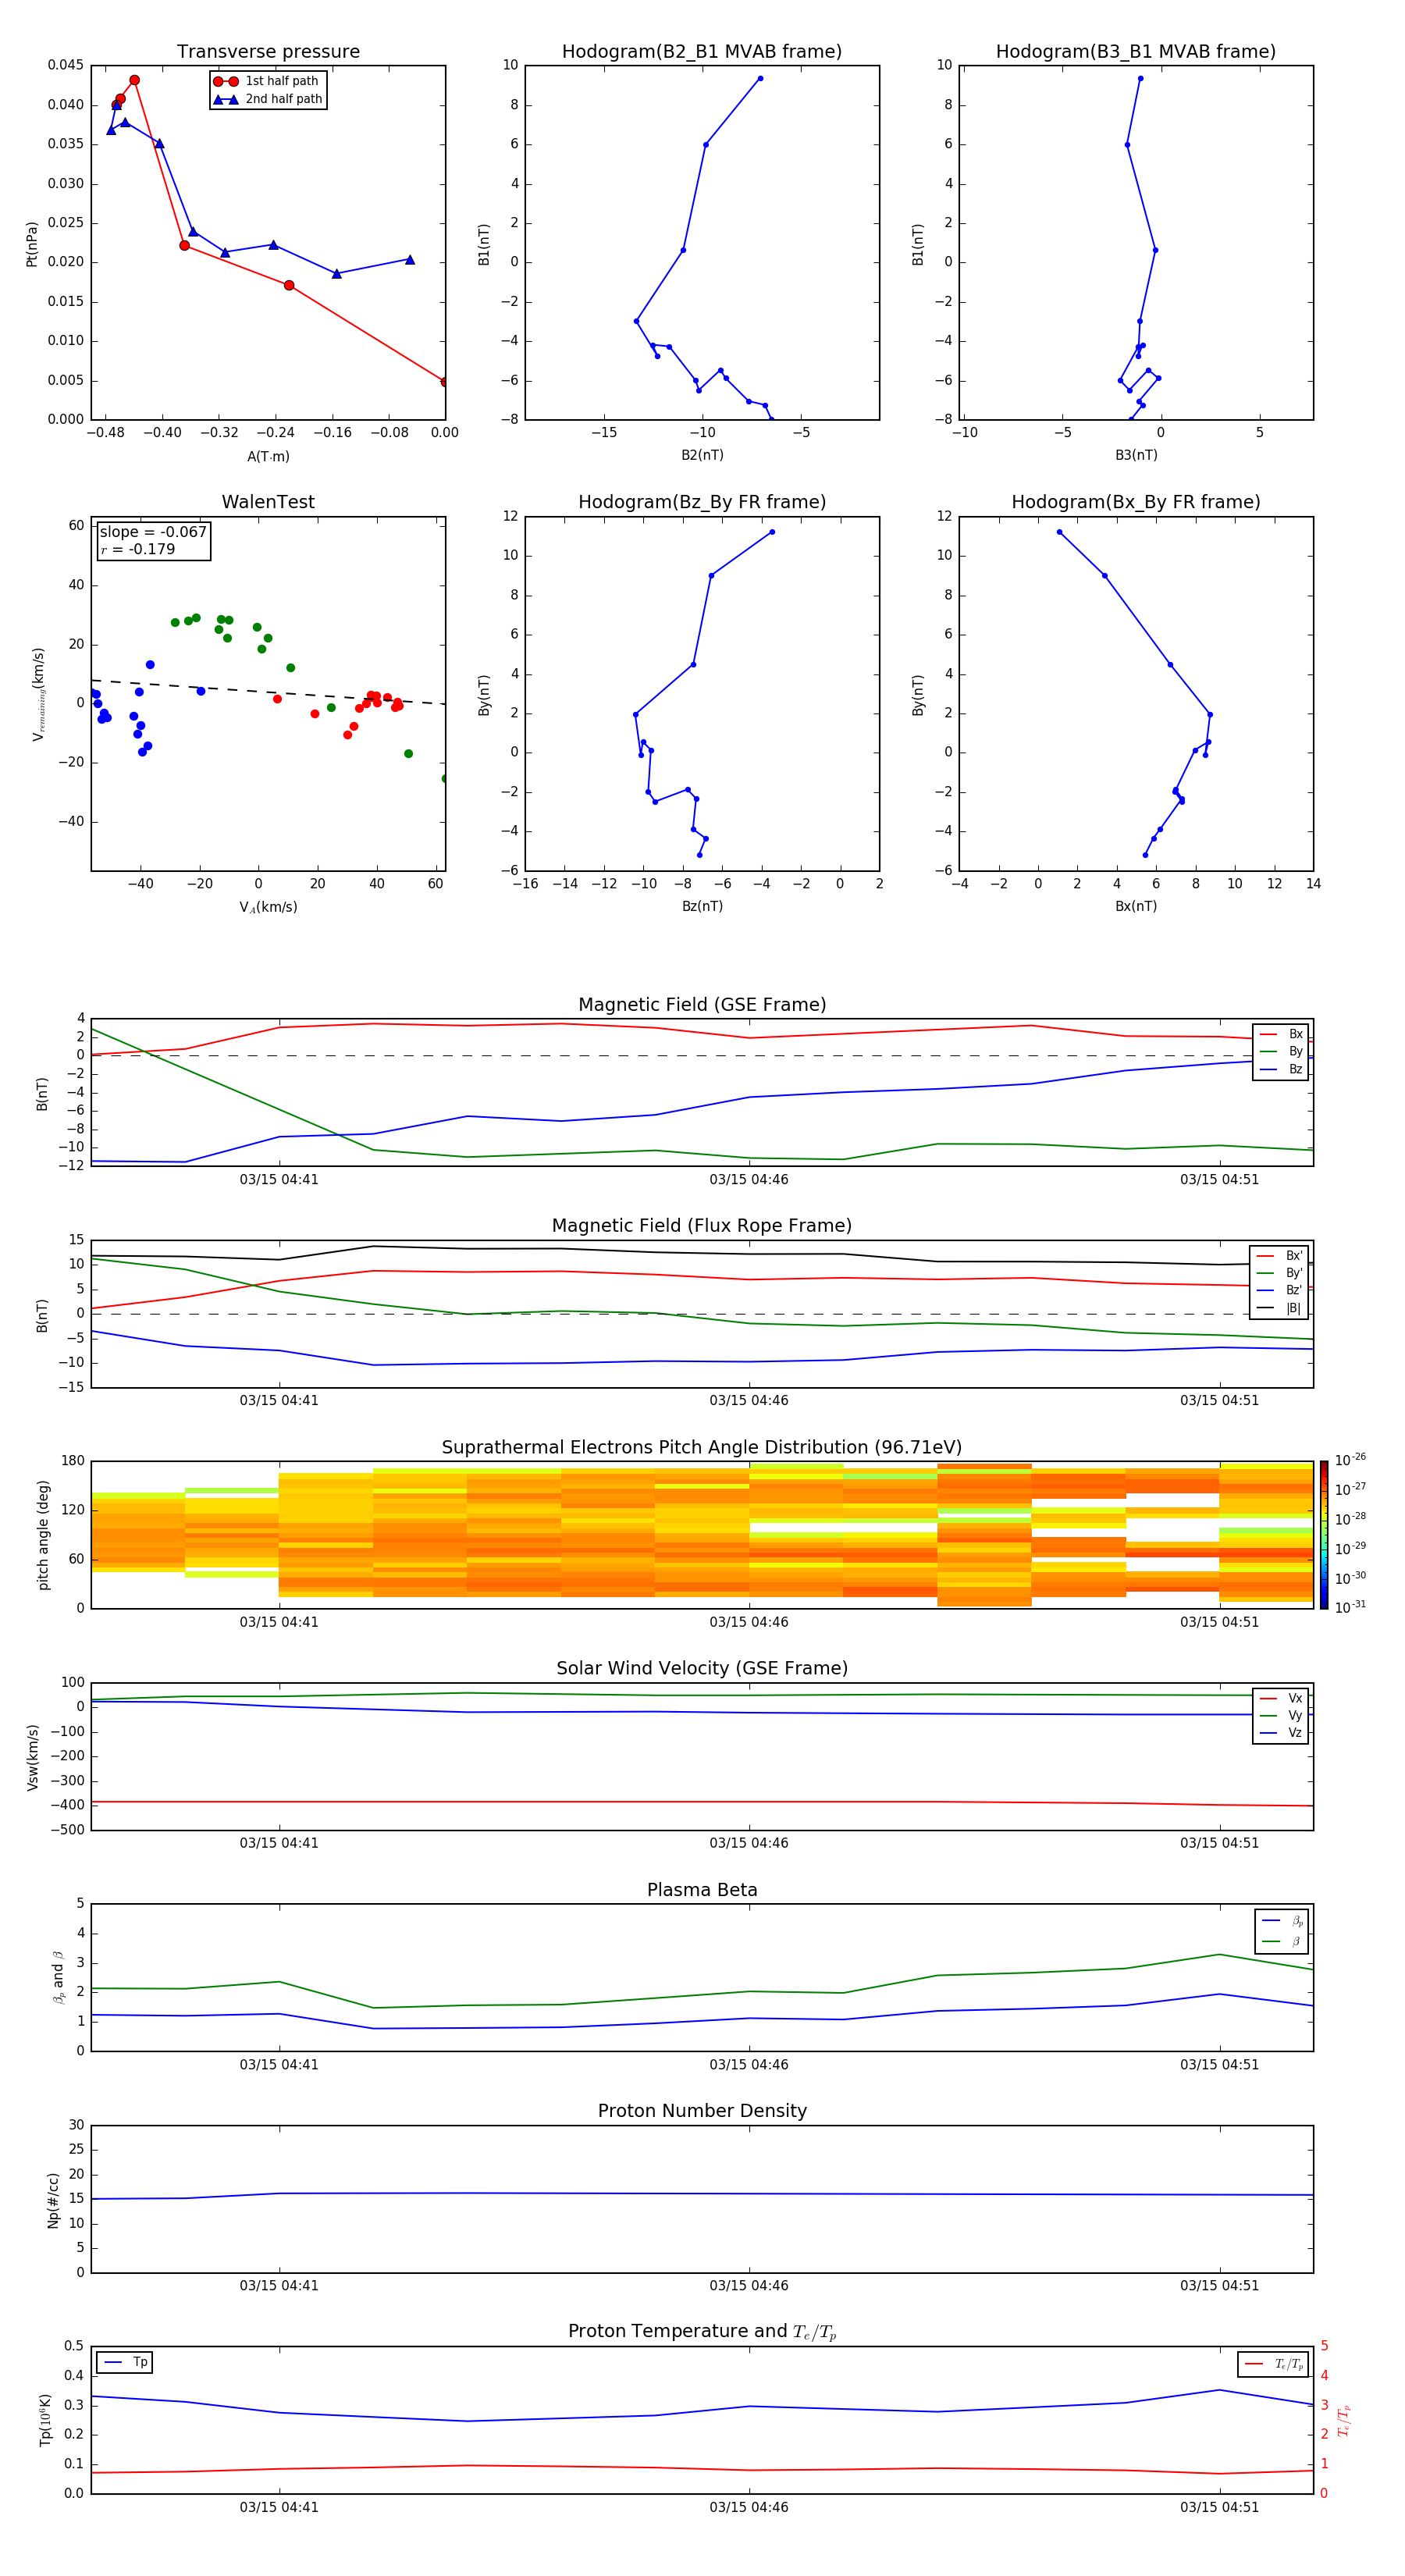Click topmost point of Bz_By hodogram
1405x2576 pixels.
click(x=772, y=532)
